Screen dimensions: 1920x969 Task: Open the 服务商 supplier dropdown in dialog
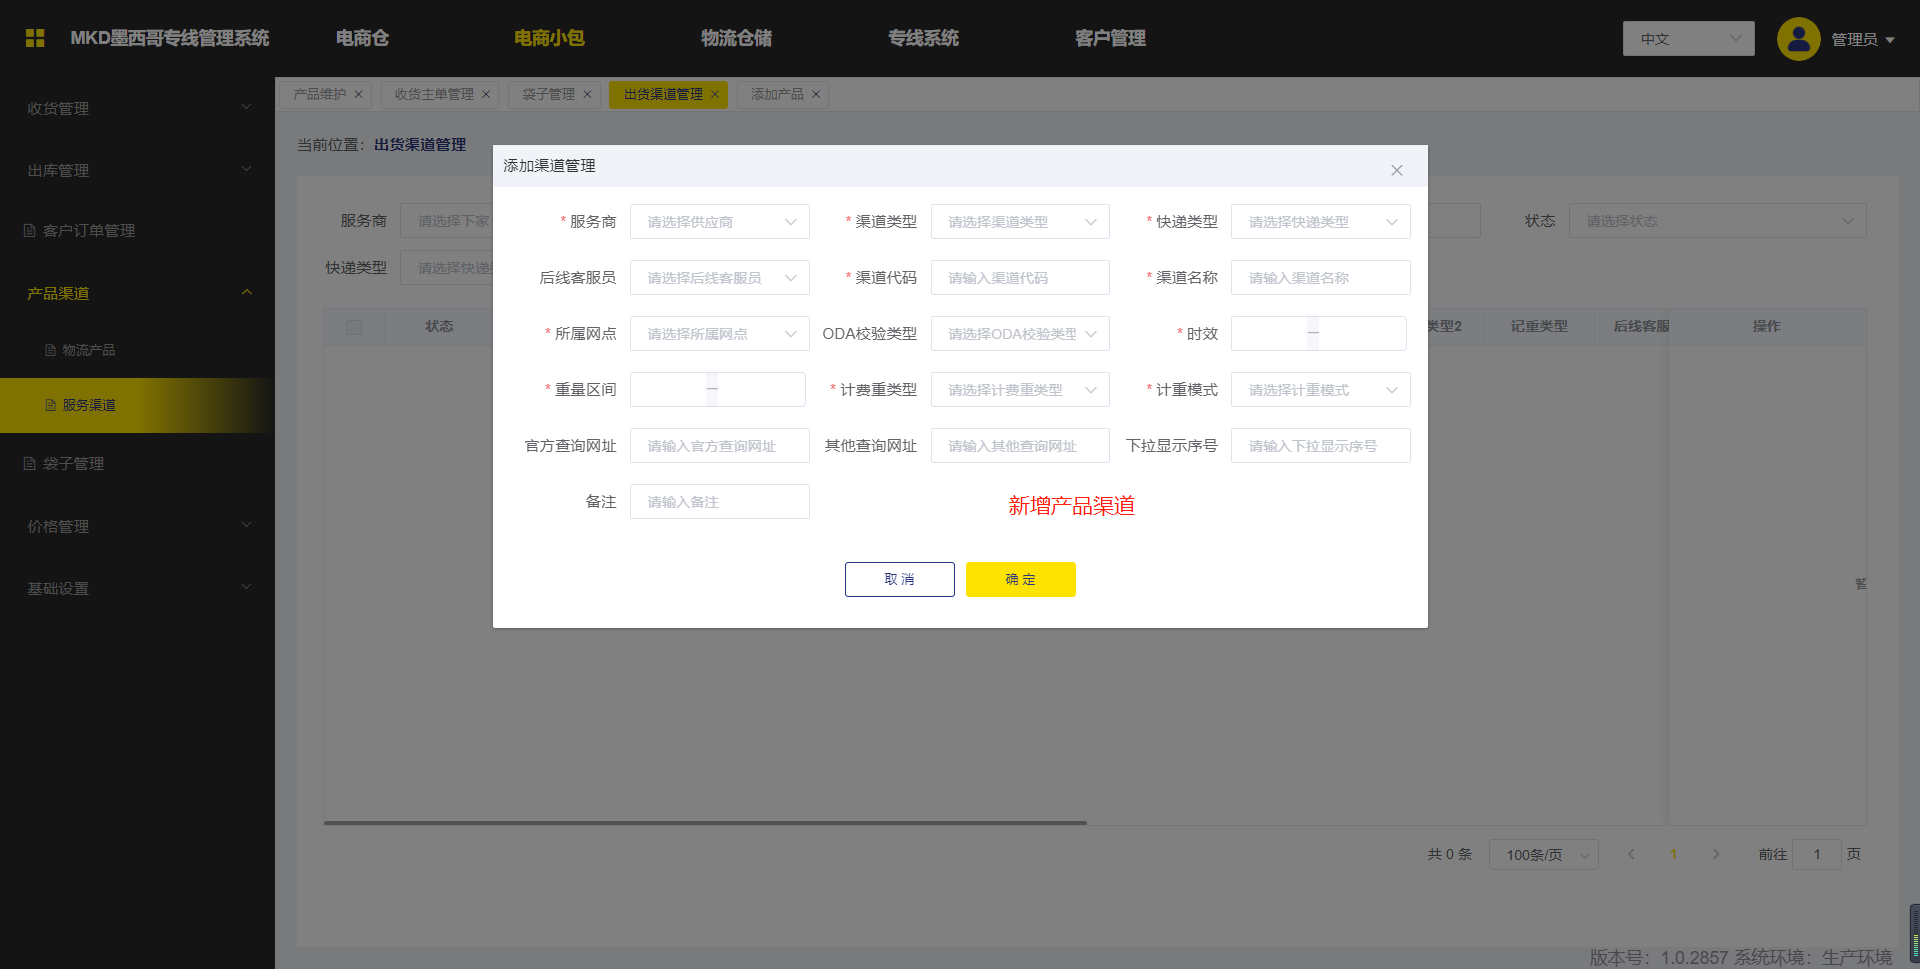(719, 222)
